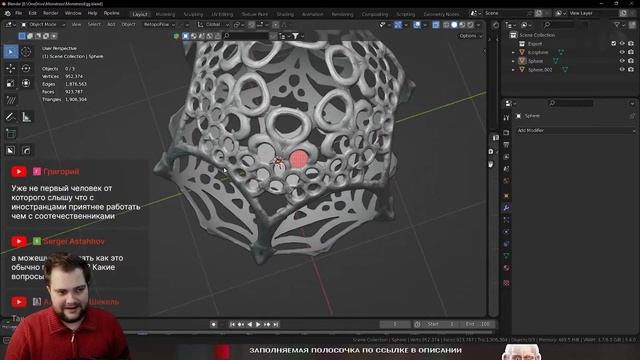Expand the Sphere tree item

click(513, 61)
